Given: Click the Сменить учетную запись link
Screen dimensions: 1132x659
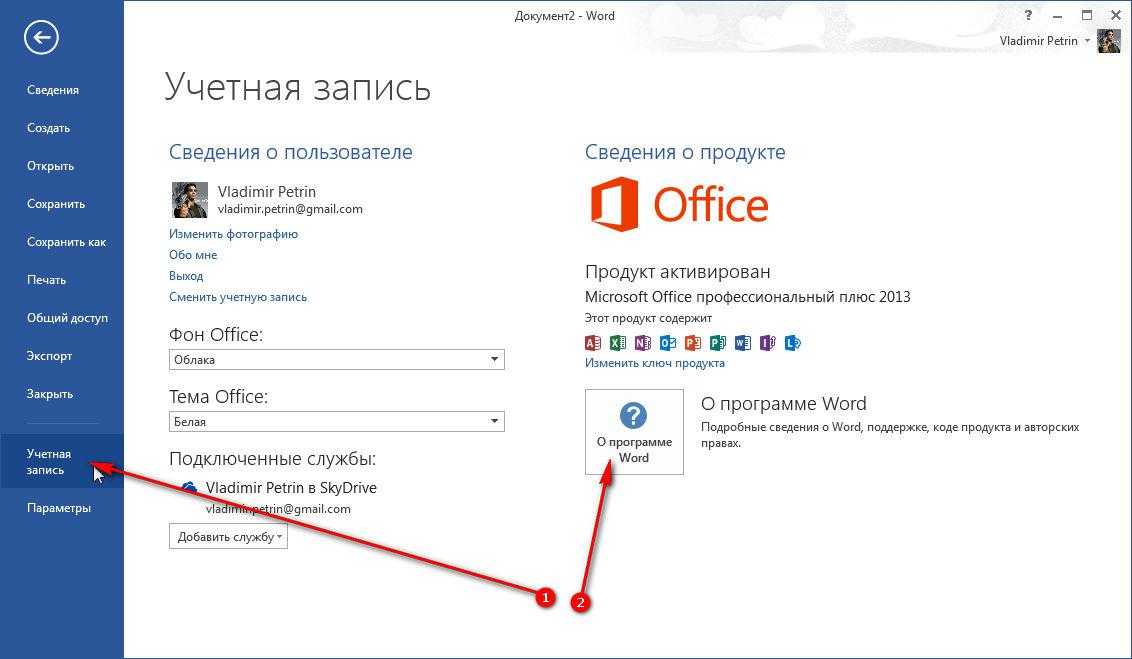Looking at the screenshot, I should click(238, 297).
